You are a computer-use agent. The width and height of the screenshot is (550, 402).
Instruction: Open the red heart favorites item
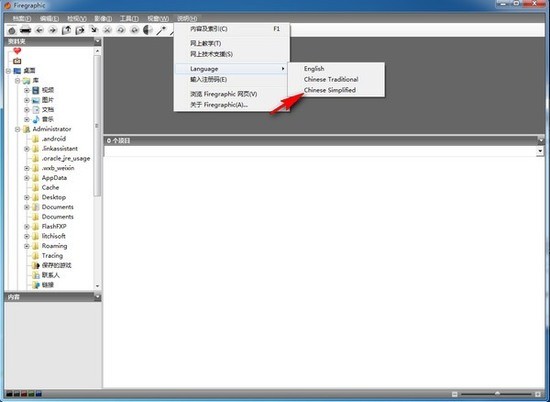17,51
